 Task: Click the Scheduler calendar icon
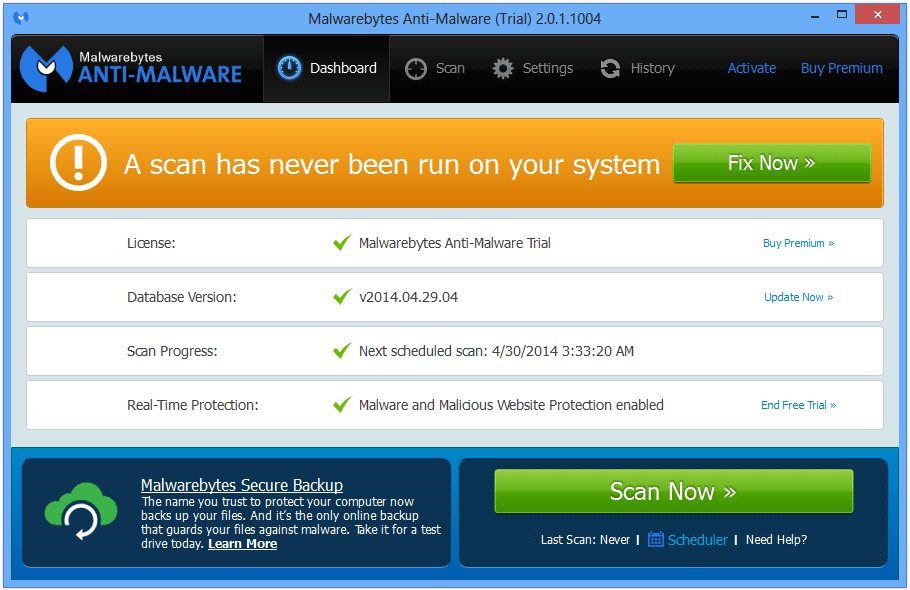click(x=655, y=540)
